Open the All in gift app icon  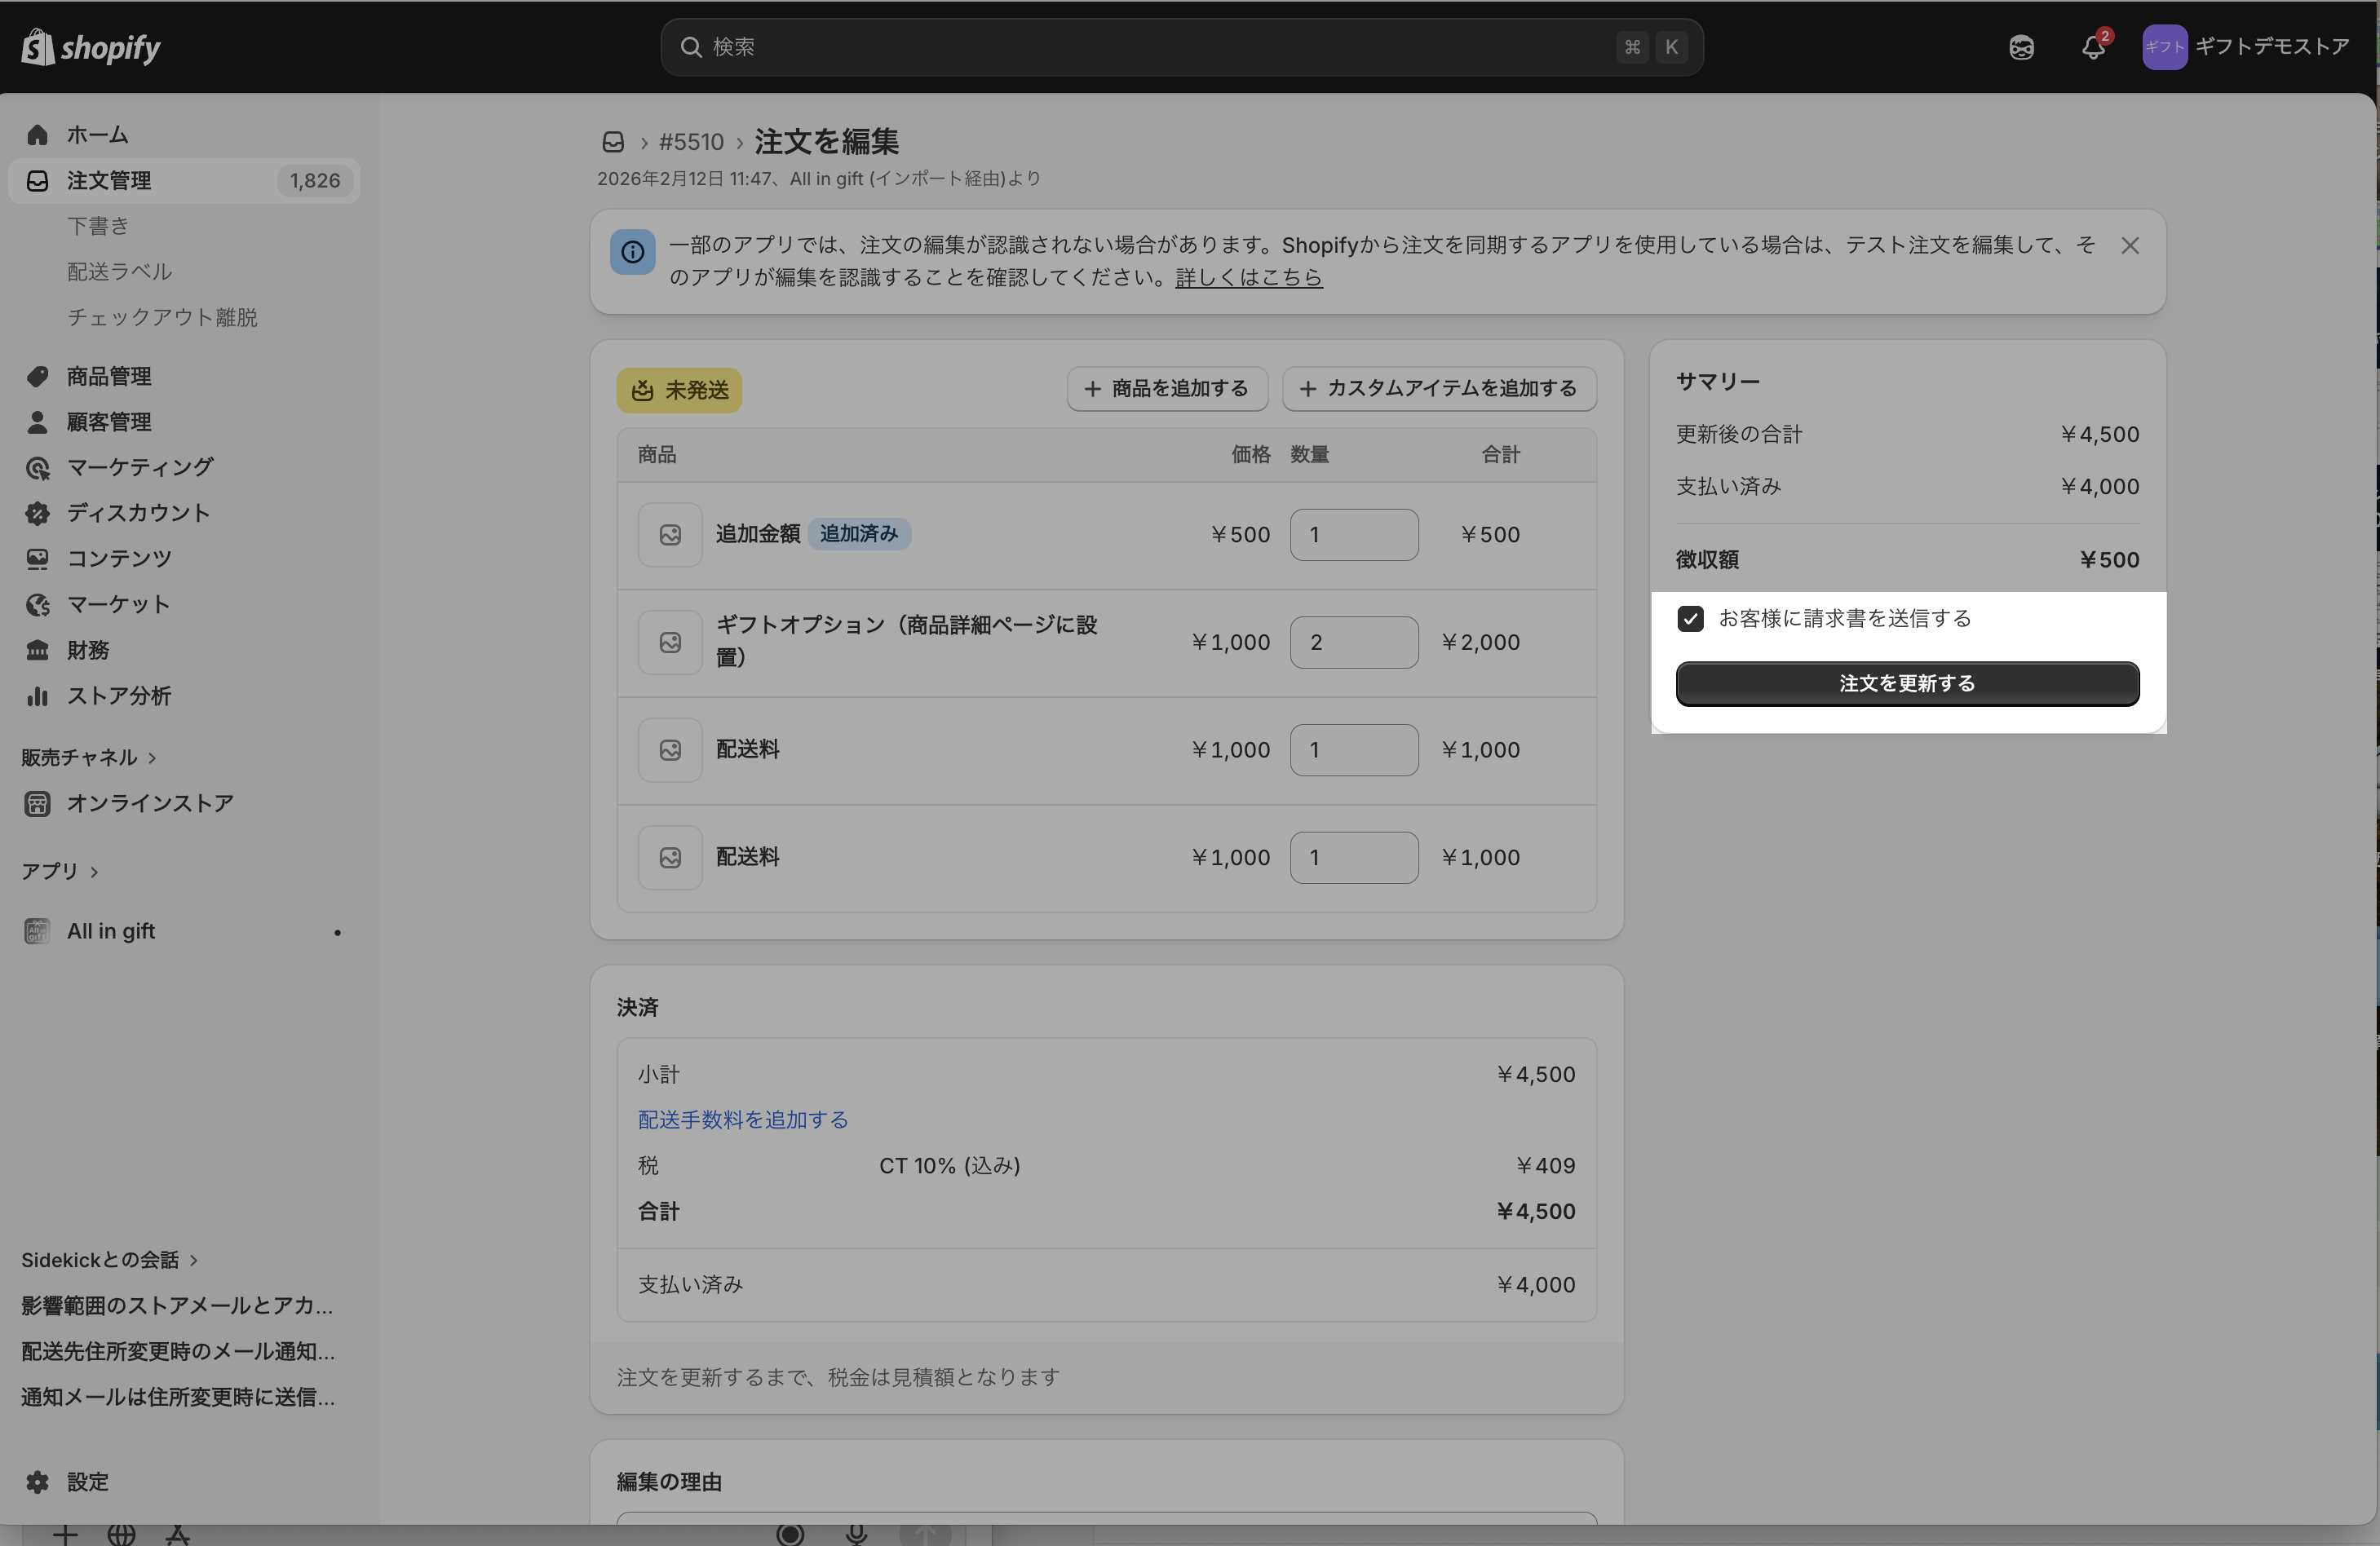coord(38,931)
